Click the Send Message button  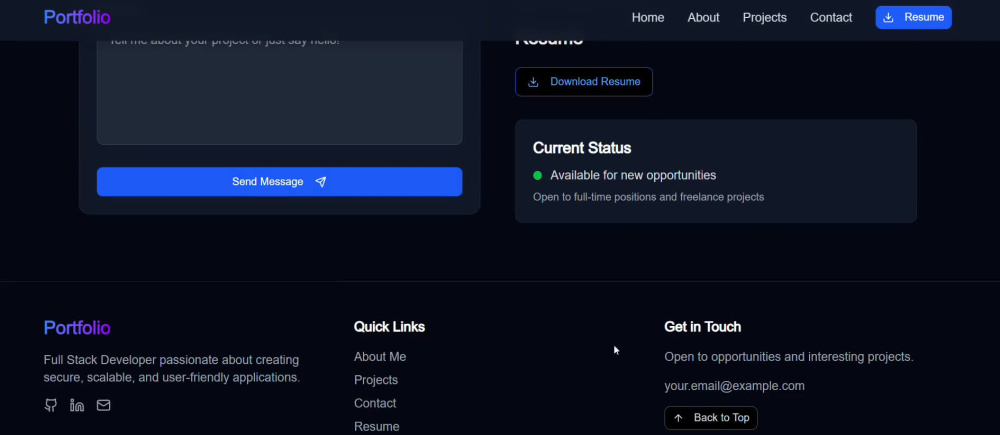[279, 182]
